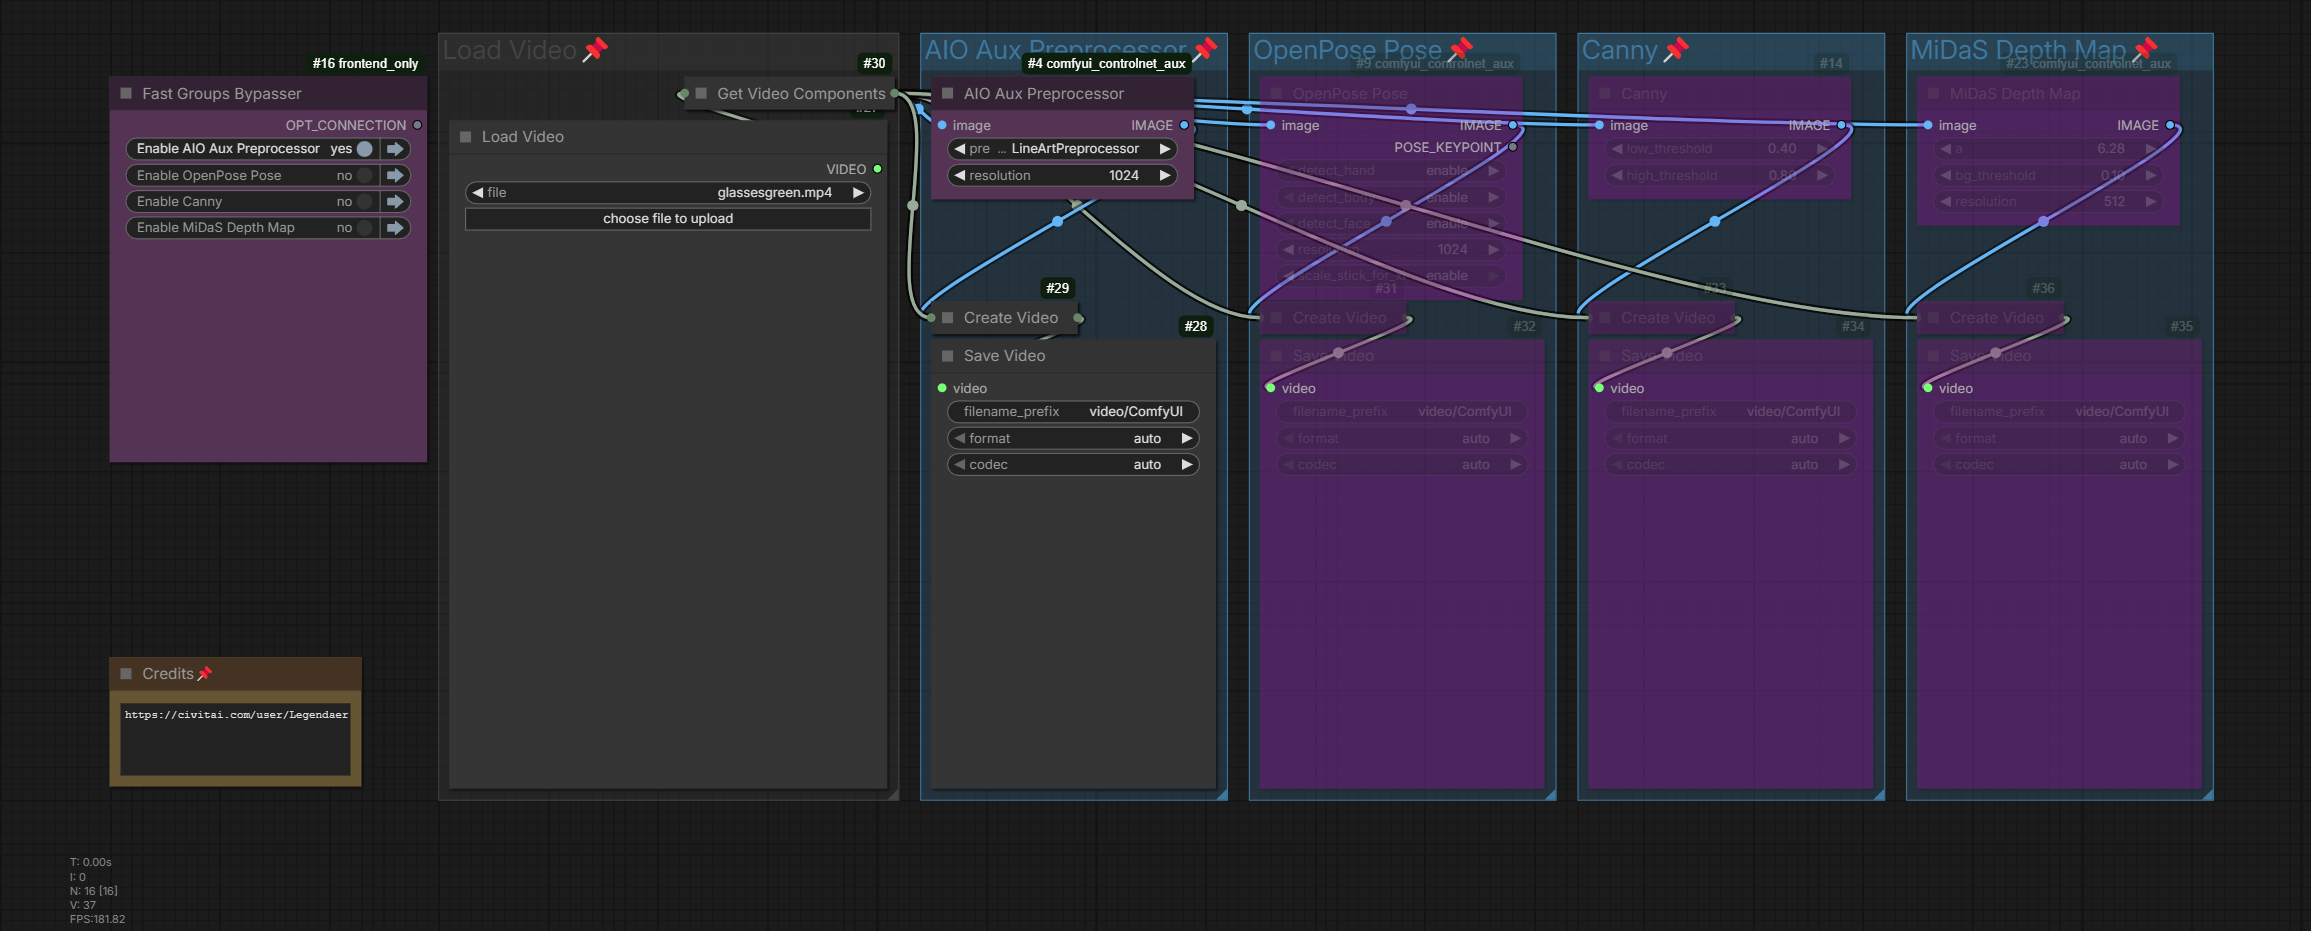This screenshot has width=2311, height=931.
Task: Click the filename_prefix field reading video/ComfyUI in node #28
Action: pyautogui.click(x=1073, y=412)
